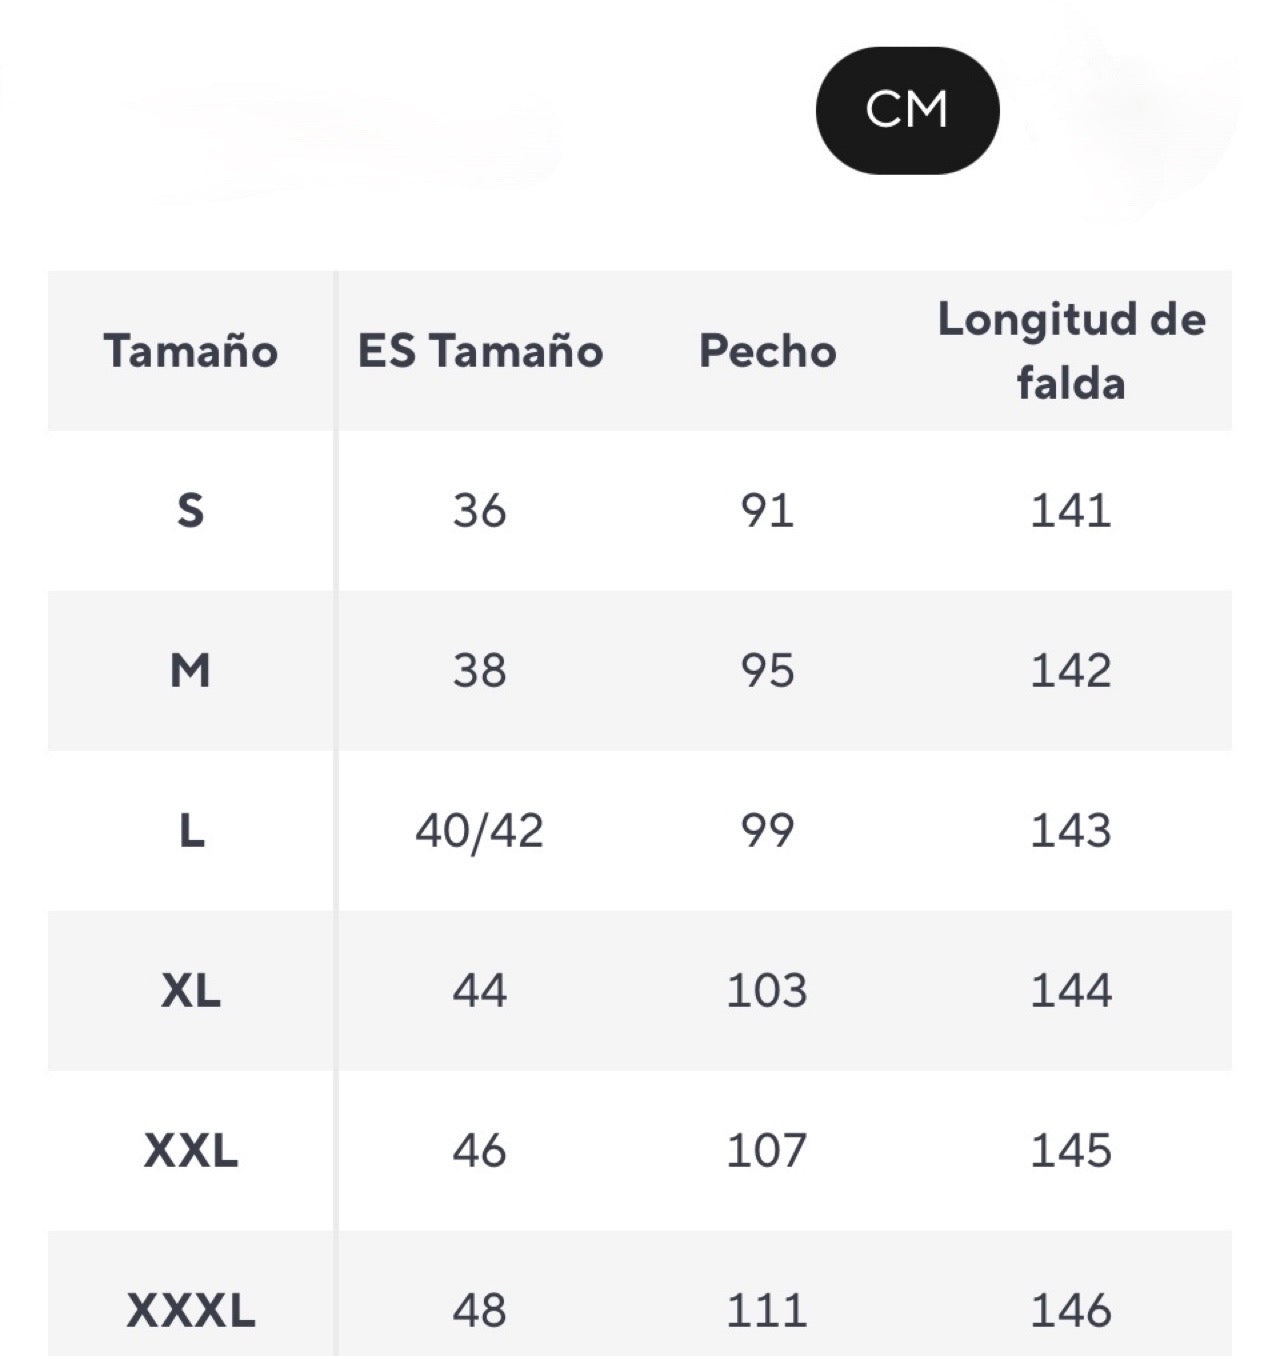Click chest value 107 cell

(x=767, y=1151)
